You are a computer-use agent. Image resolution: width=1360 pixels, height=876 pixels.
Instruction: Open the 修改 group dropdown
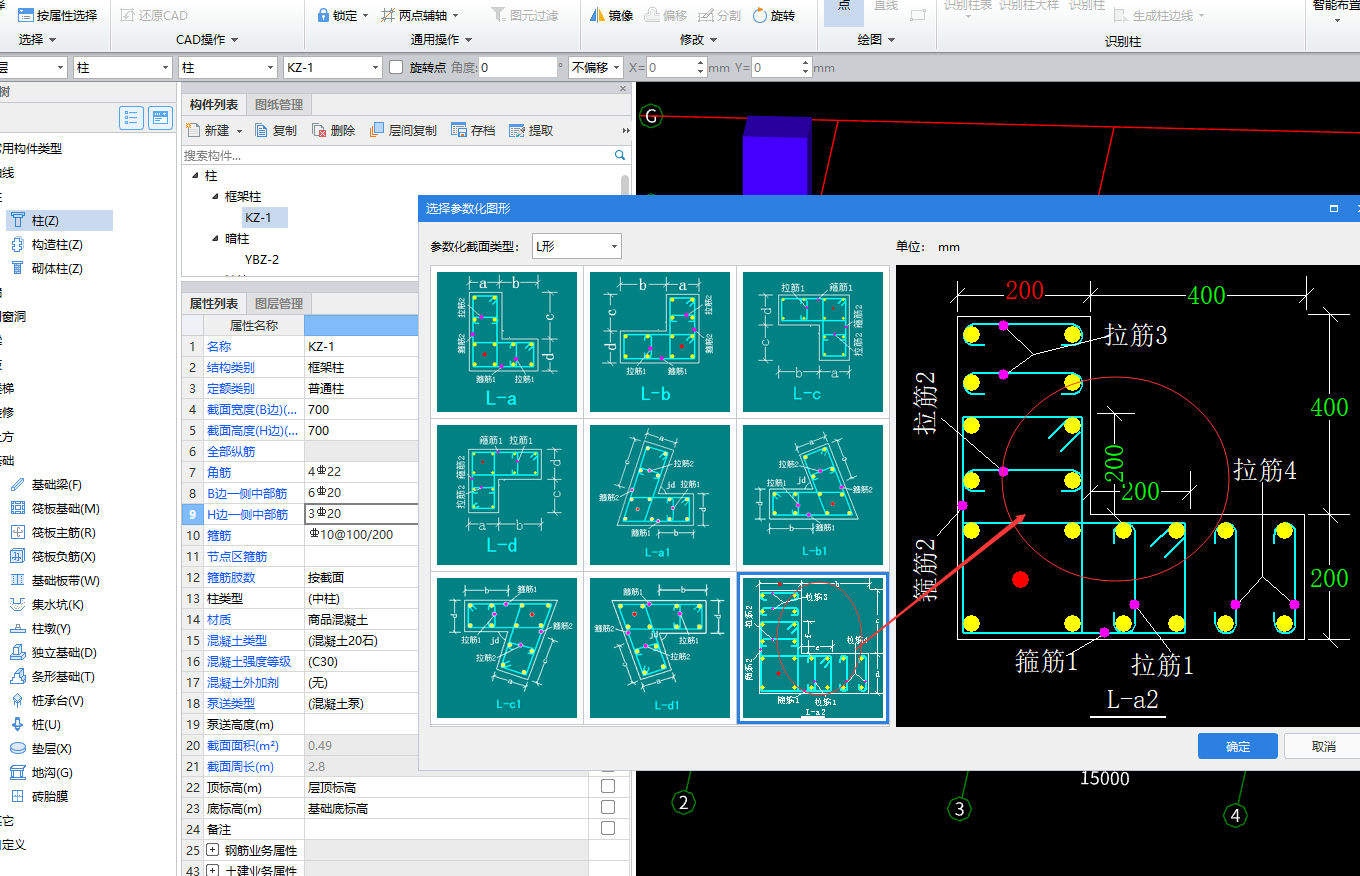(699, 40)
